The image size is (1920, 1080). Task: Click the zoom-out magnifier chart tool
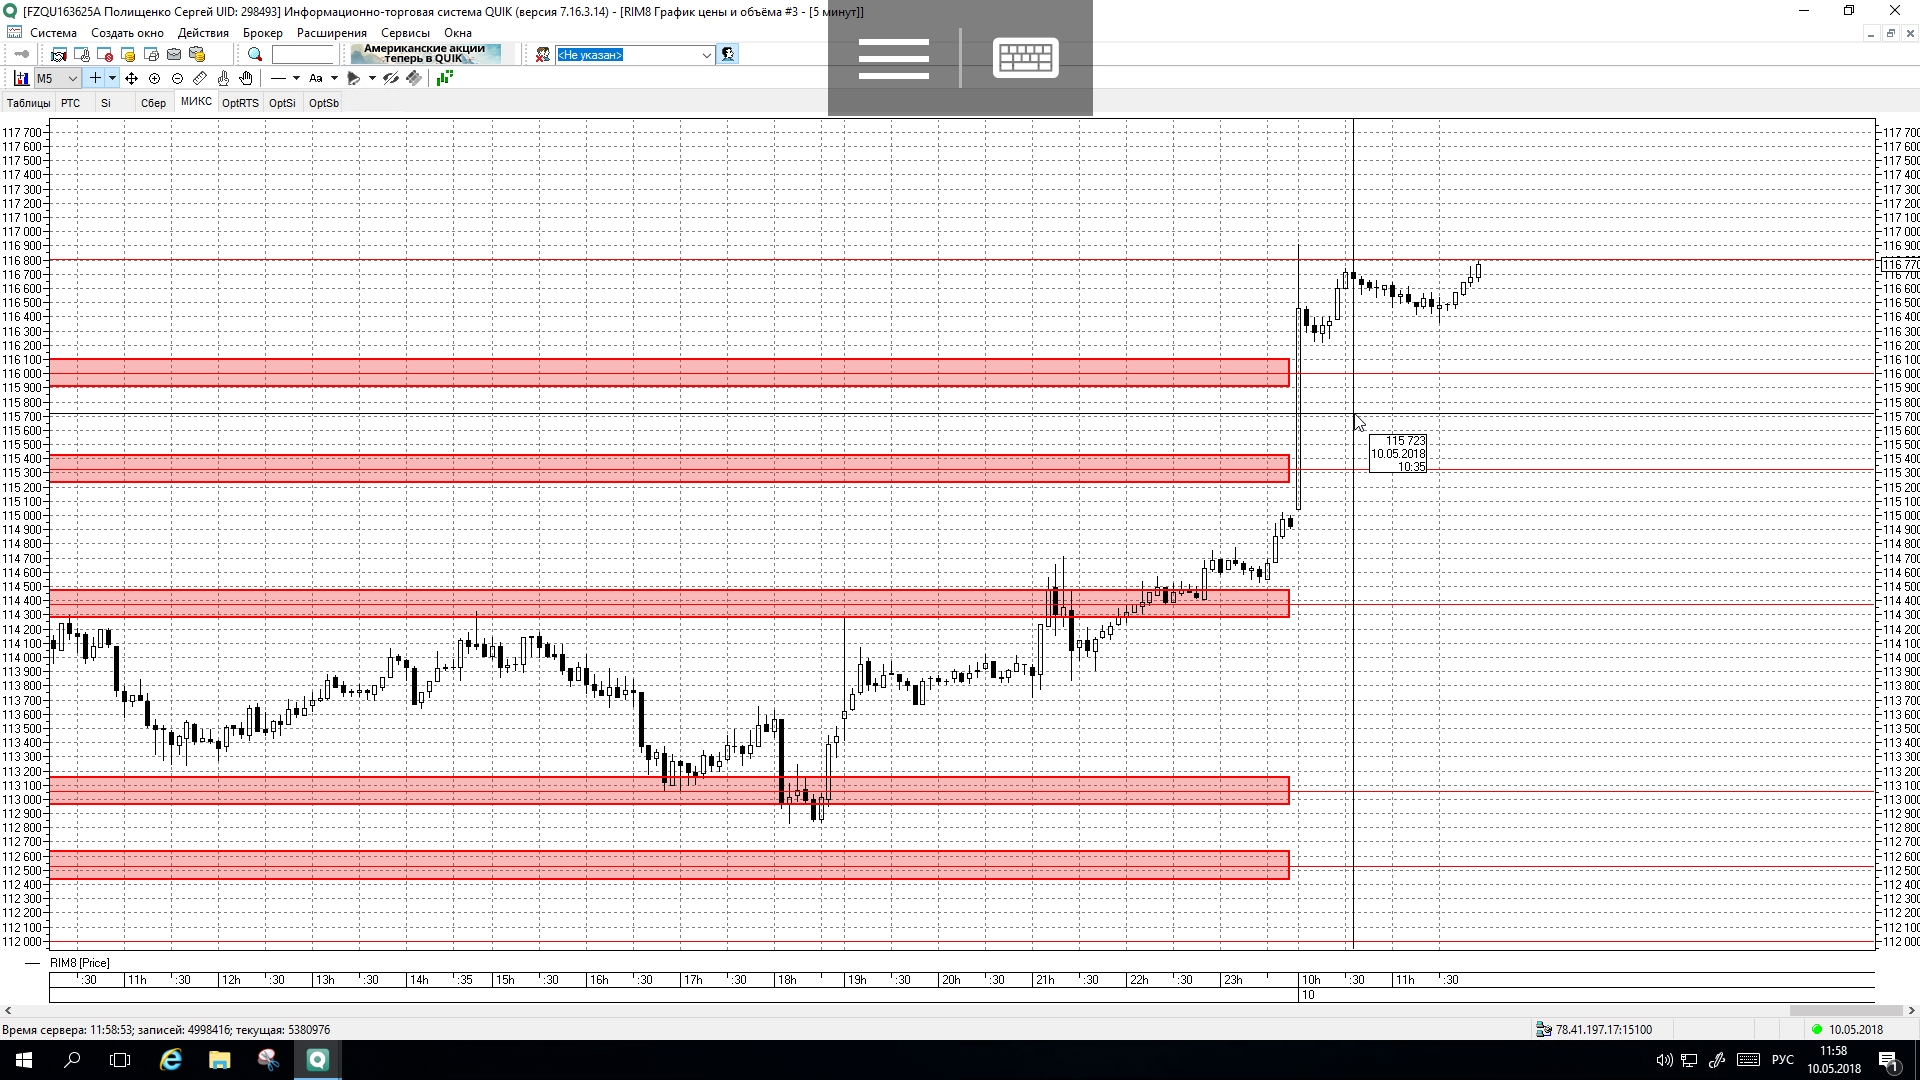(x=177, y=78)
